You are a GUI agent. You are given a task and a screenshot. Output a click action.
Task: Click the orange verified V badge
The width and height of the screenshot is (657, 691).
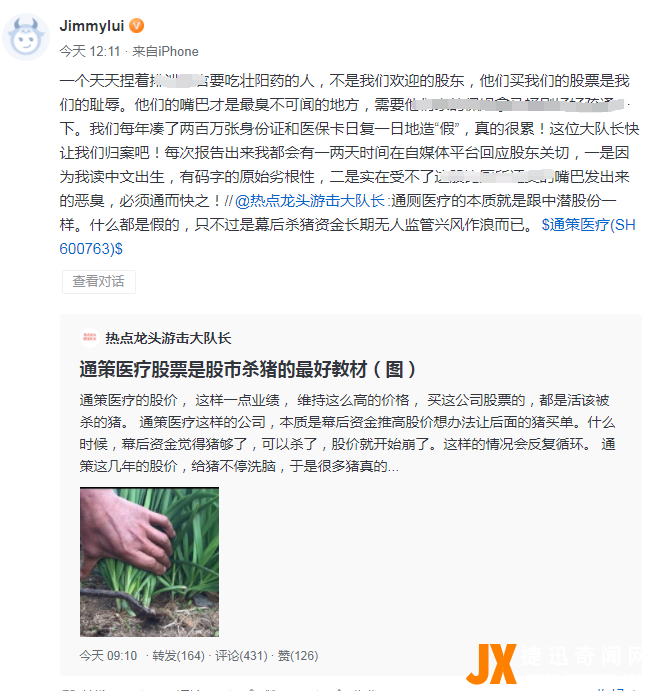[x=137, y=26]
